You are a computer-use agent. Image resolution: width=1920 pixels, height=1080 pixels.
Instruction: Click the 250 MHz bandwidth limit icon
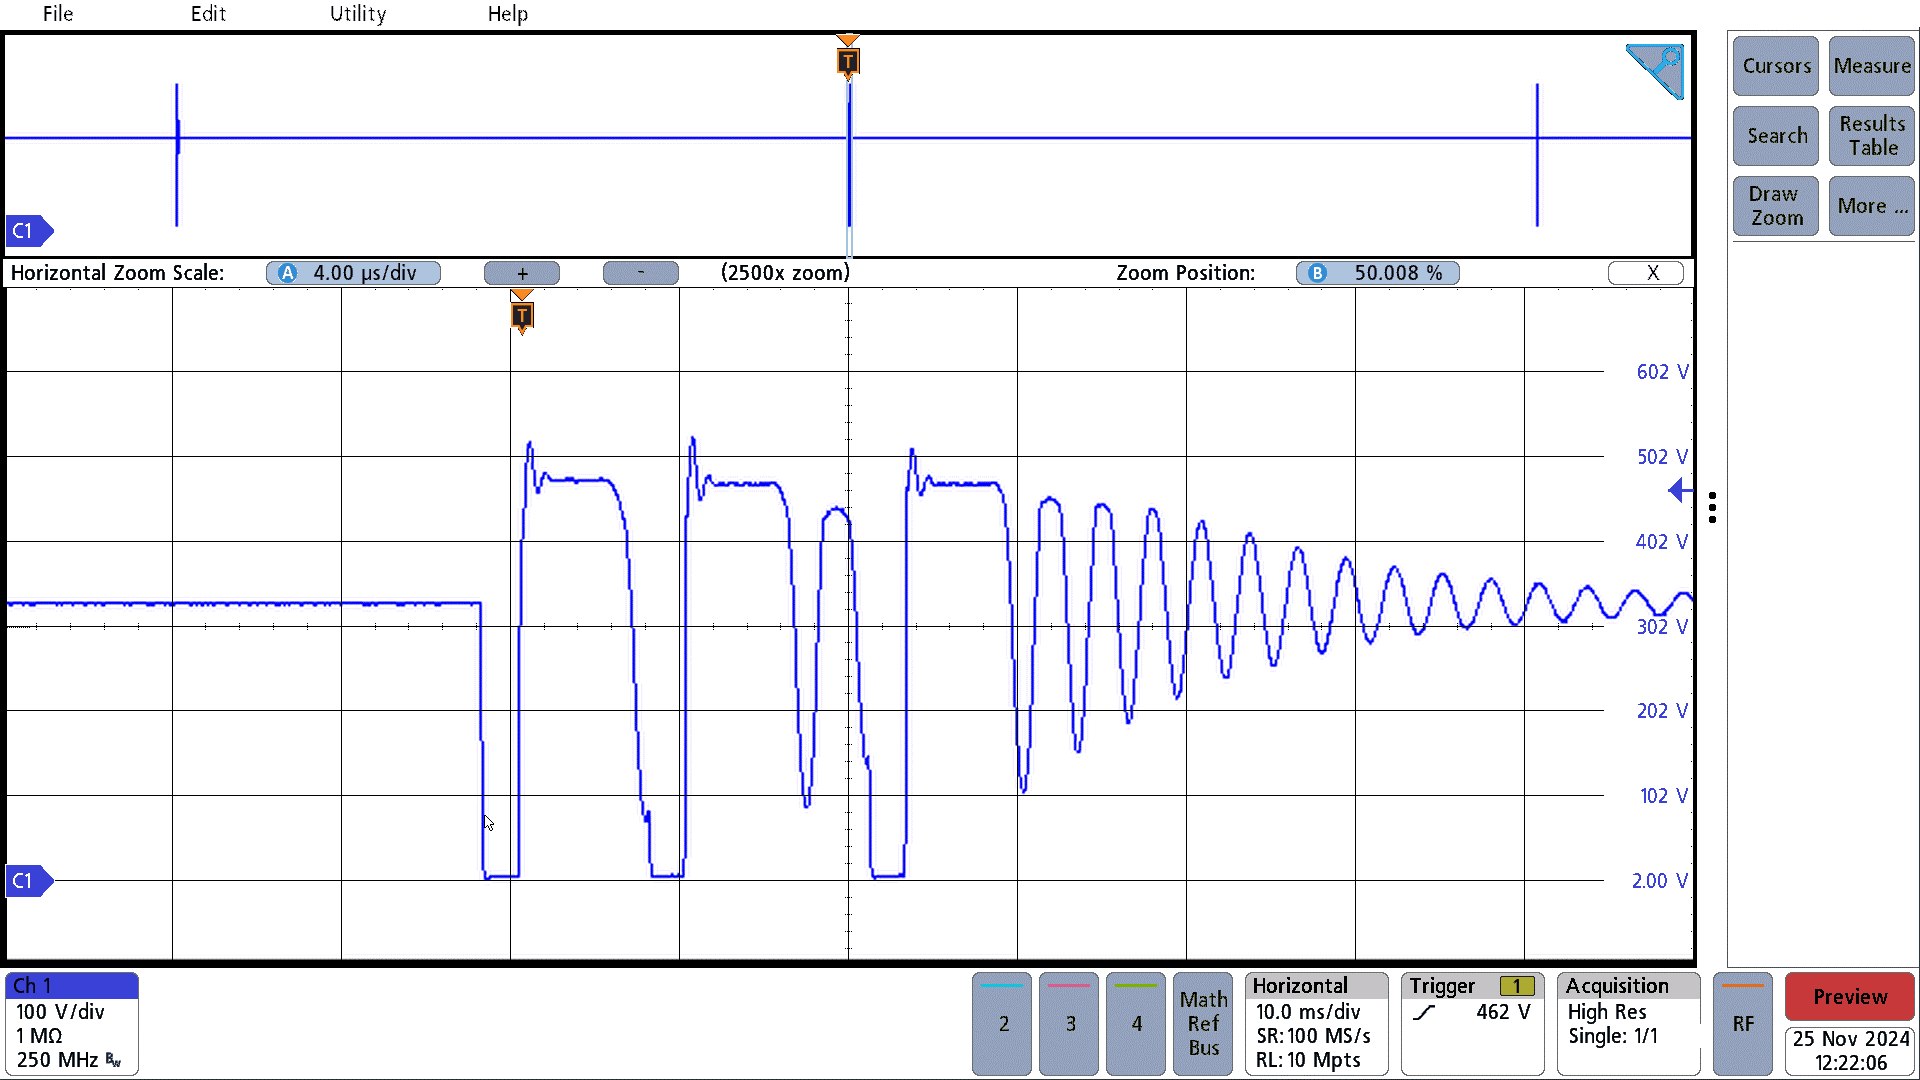tap(113, 1060)
